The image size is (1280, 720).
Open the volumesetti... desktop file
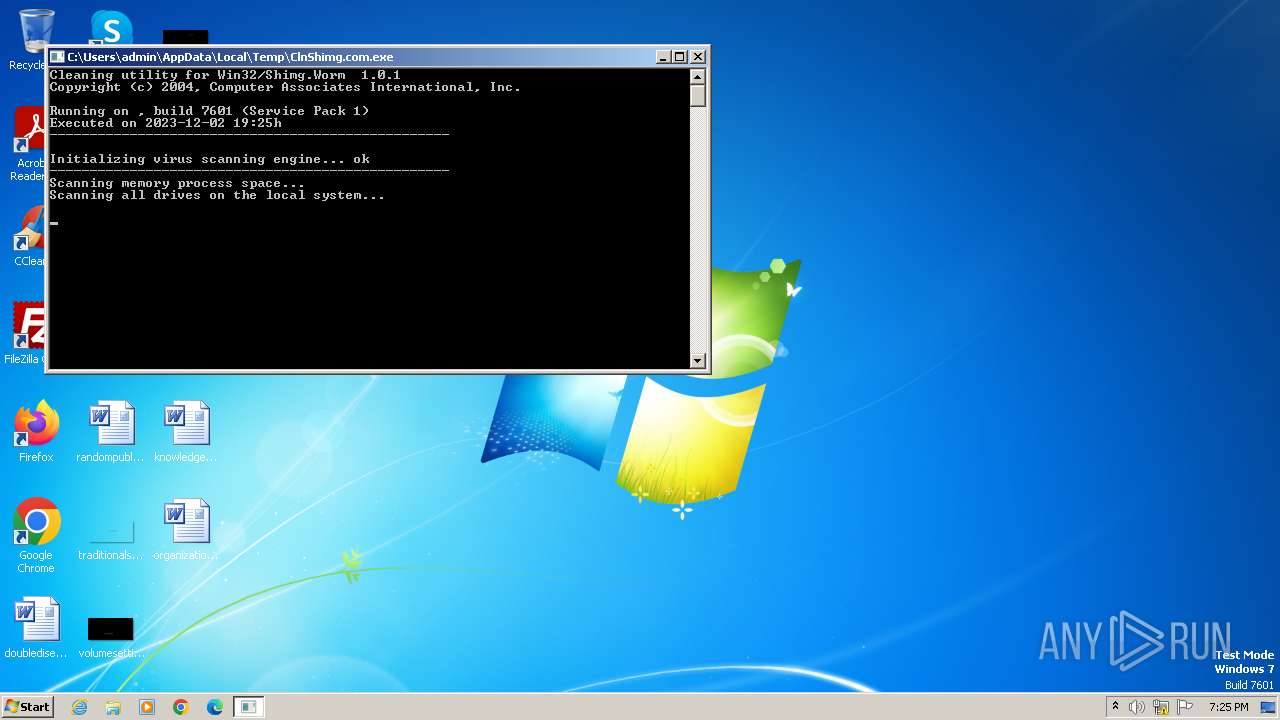(110, 638)
